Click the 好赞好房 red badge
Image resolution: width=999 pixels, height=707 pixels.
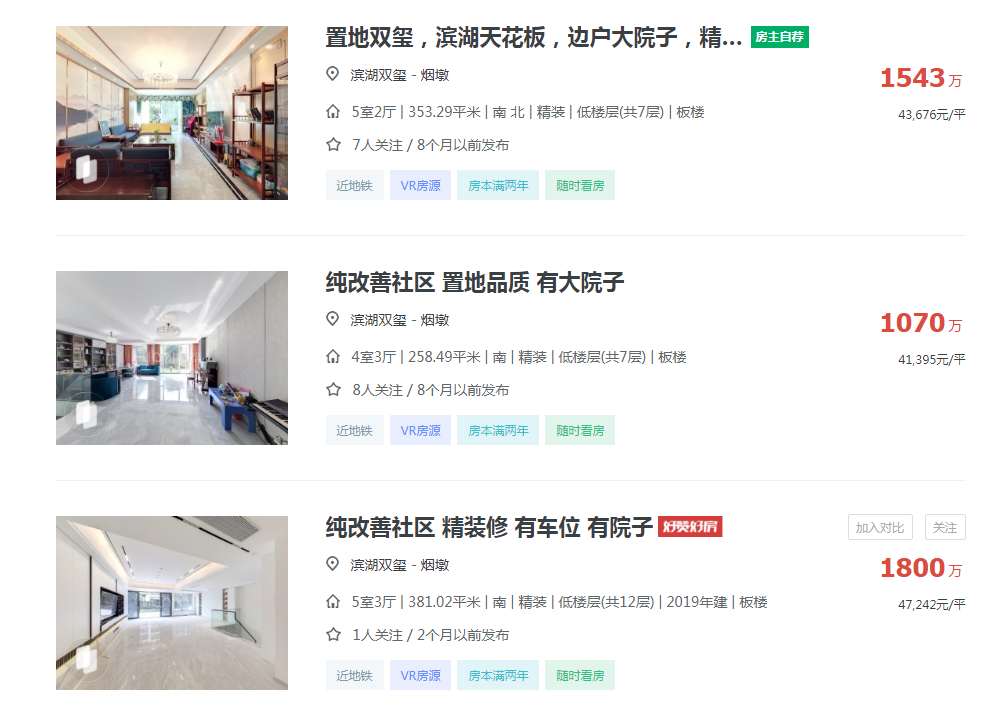pos(690,527)
